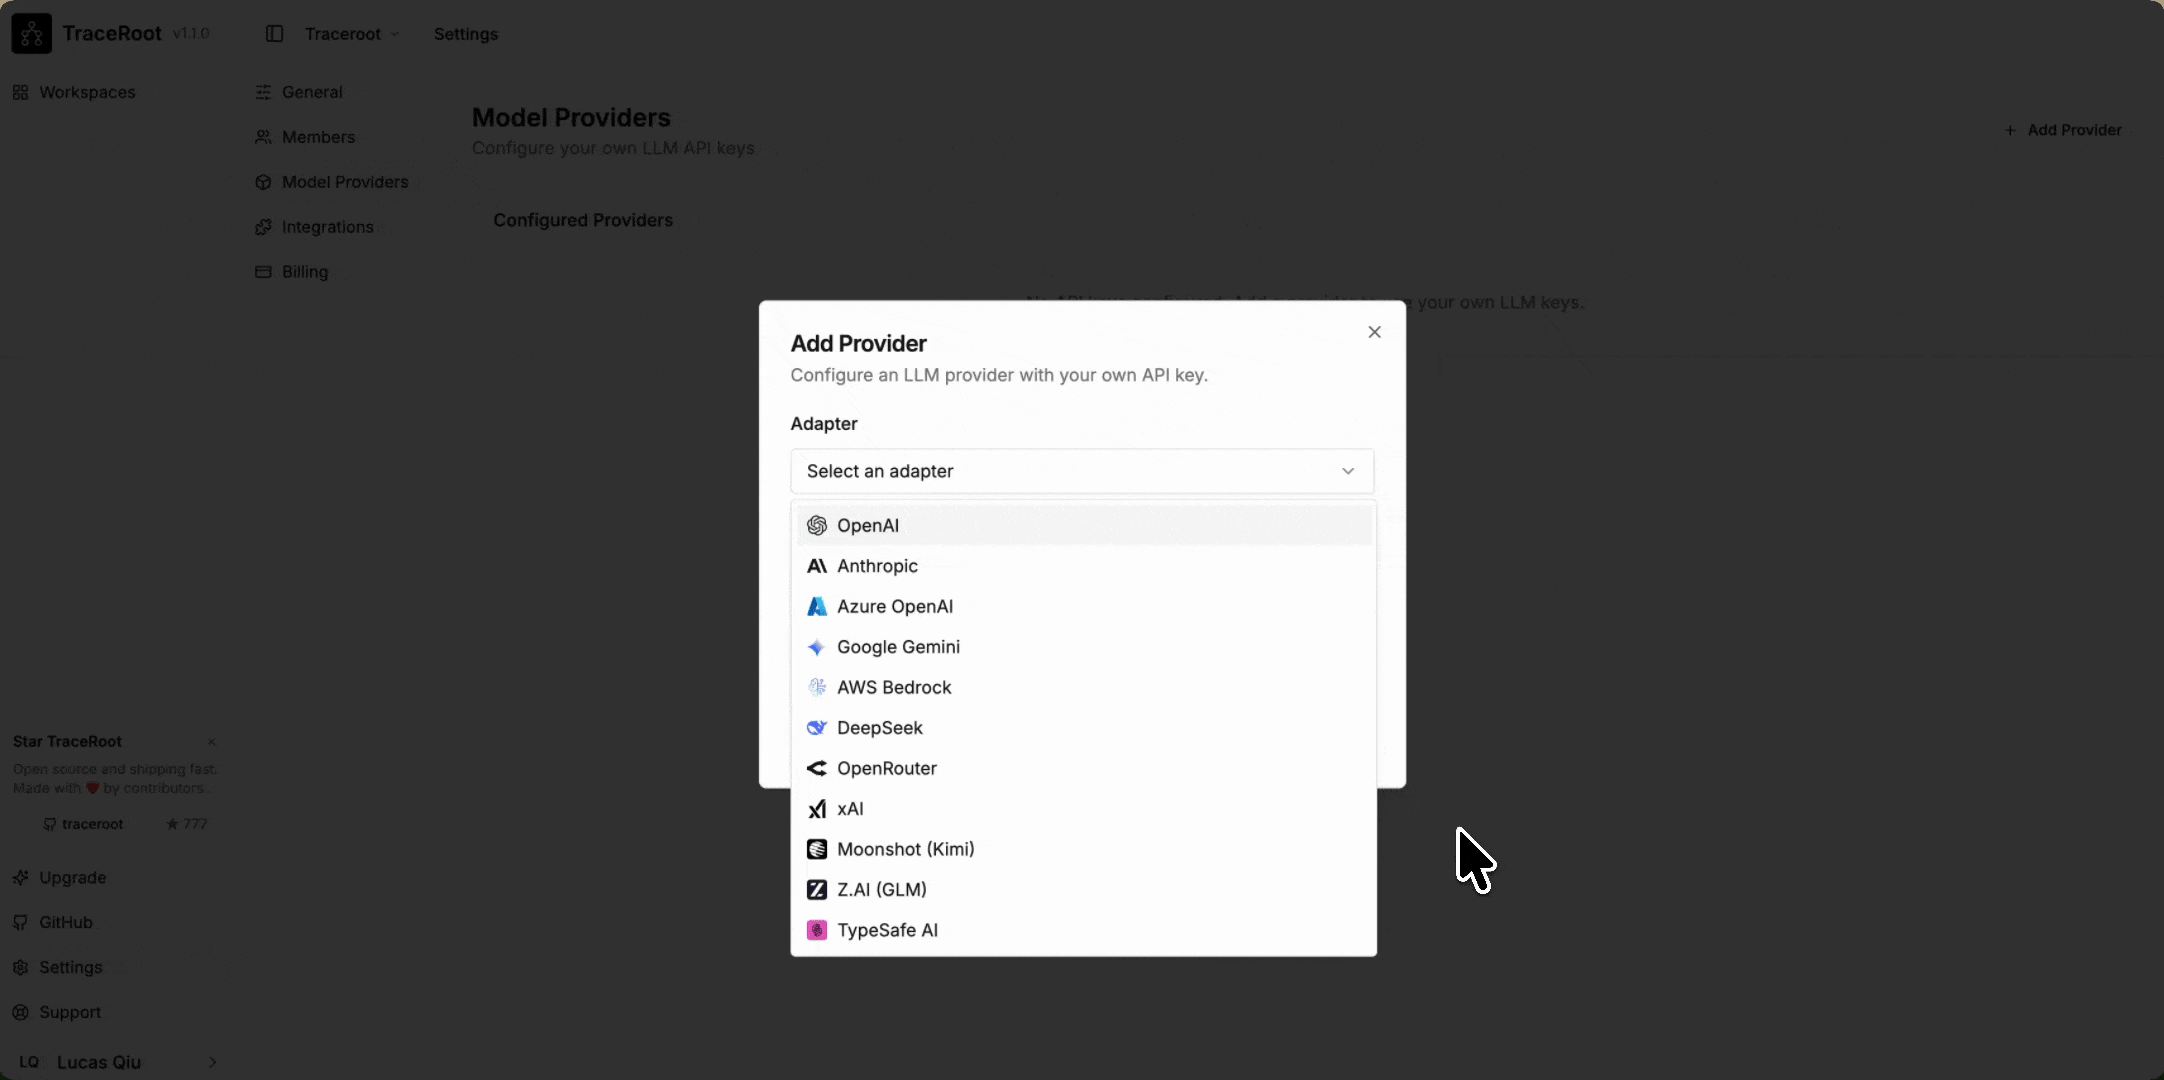
Task: Click Upgrade in the sidebar
Action: click(x=60, y=878)
